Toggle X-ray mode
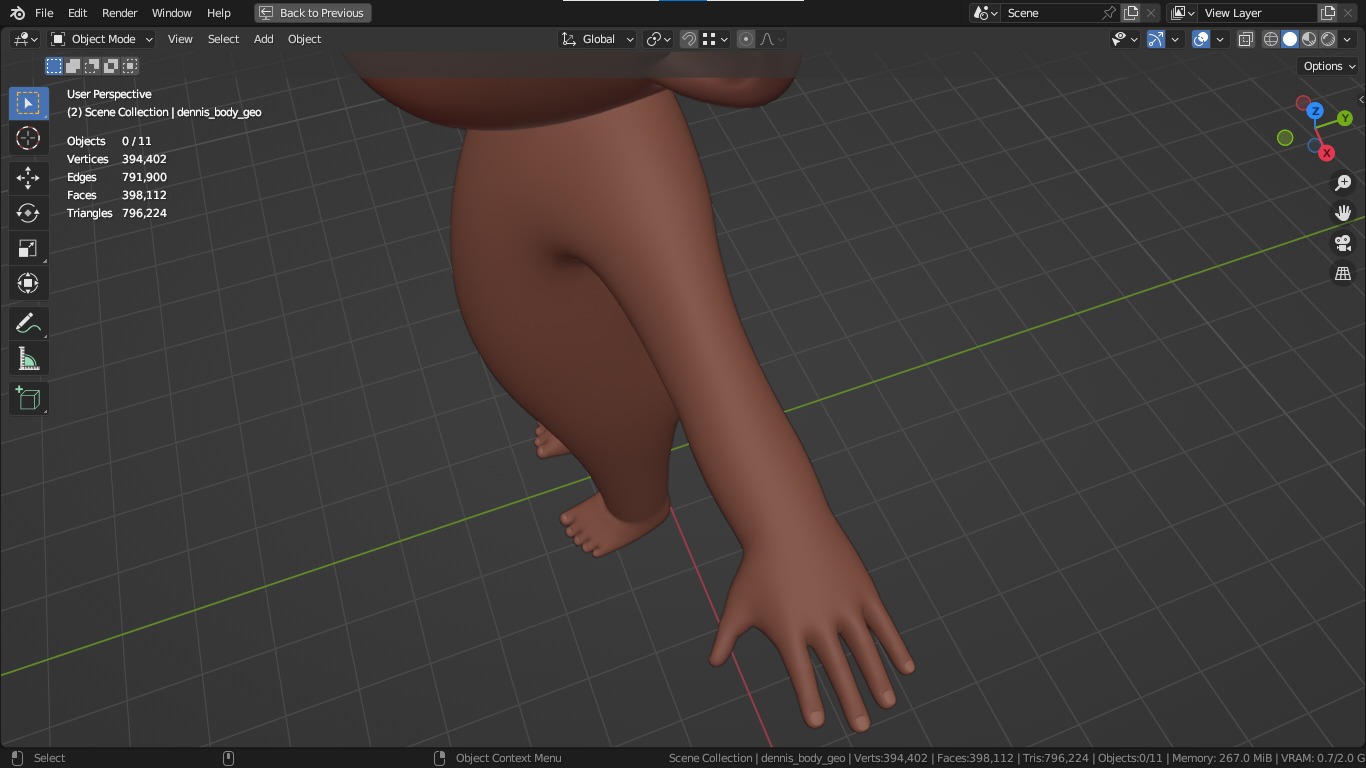 point(1246,39)
